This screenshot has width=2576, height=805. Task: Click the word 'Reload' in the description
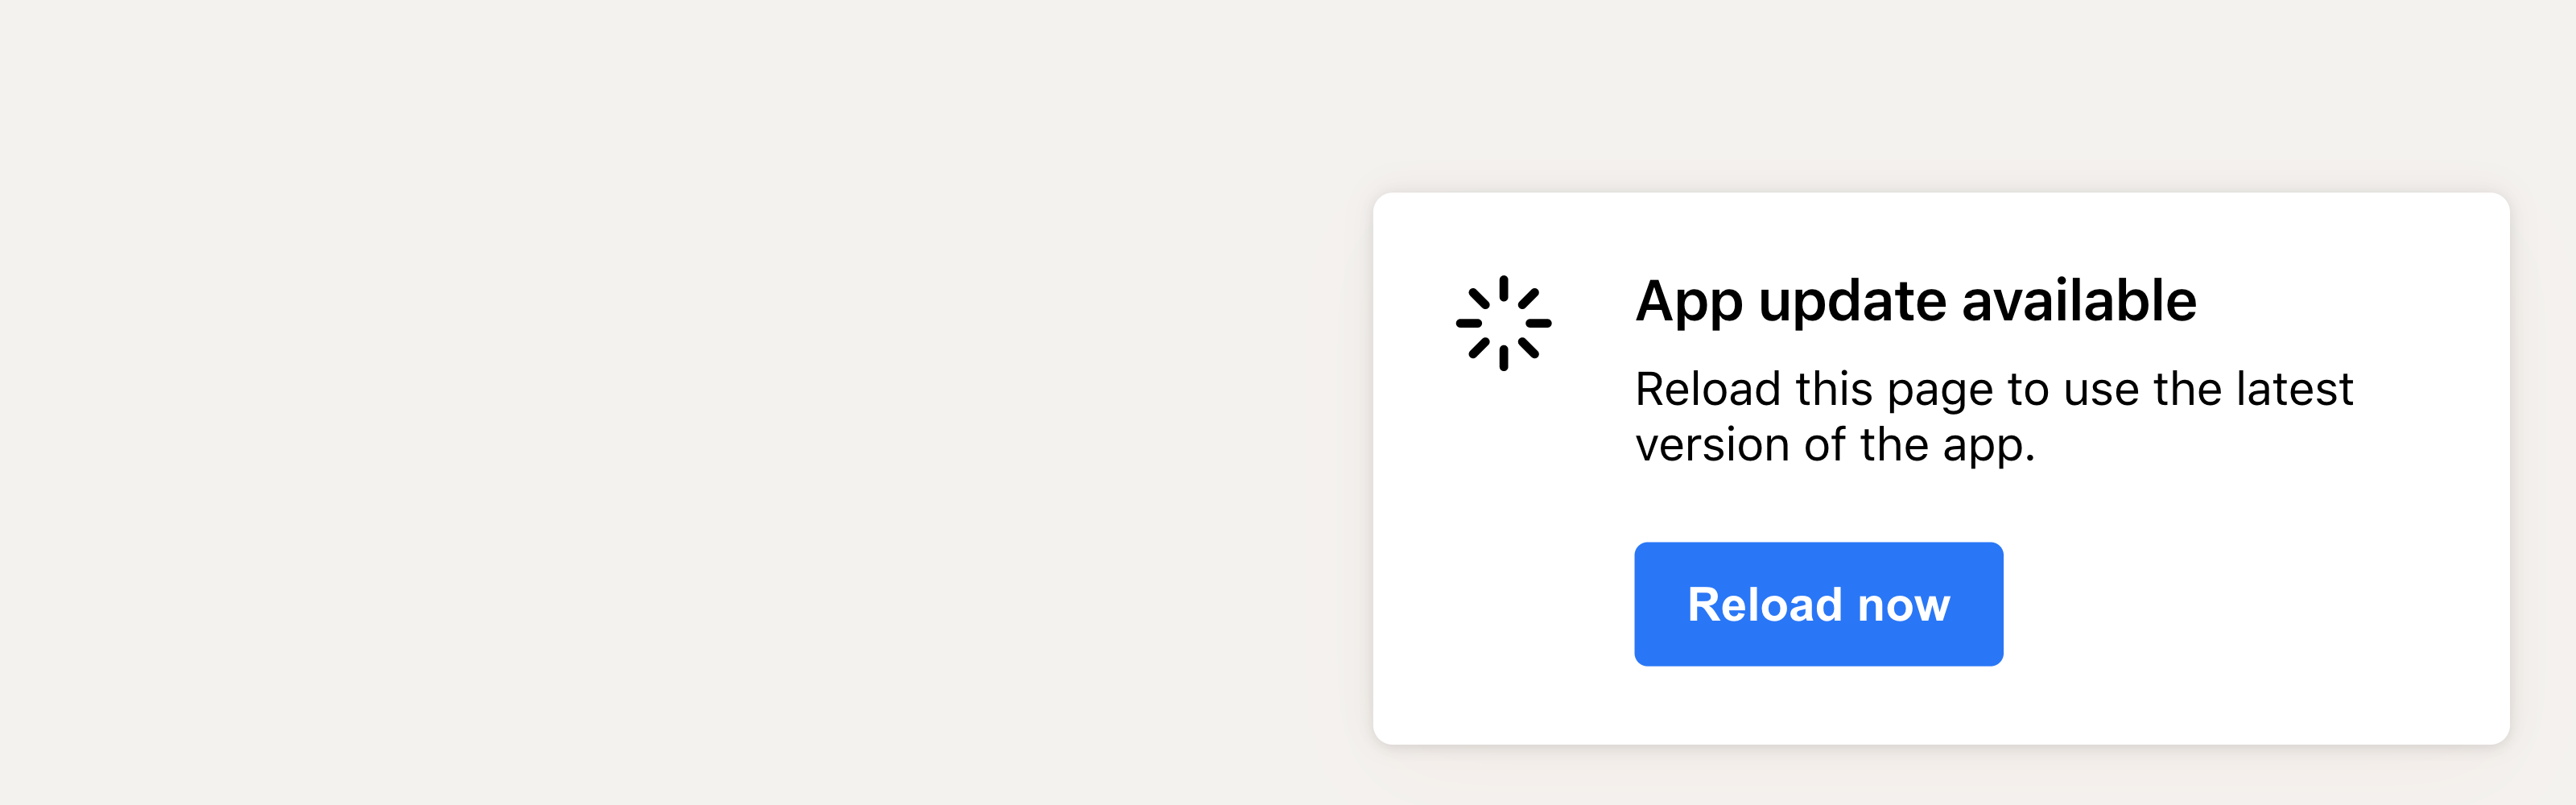pyautogui.click(x=1708, y=388)
